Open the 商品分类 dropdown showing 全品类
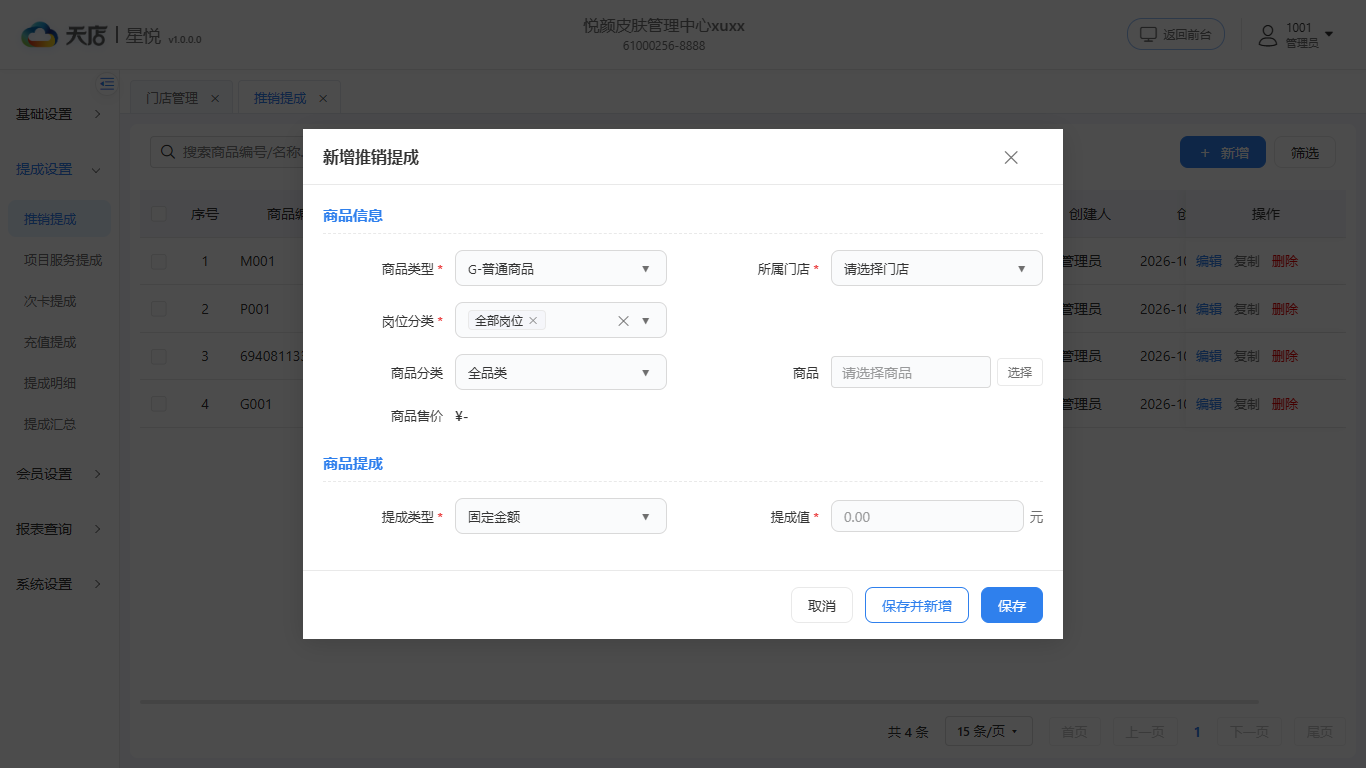1366x768 pixels. (561, 373)
